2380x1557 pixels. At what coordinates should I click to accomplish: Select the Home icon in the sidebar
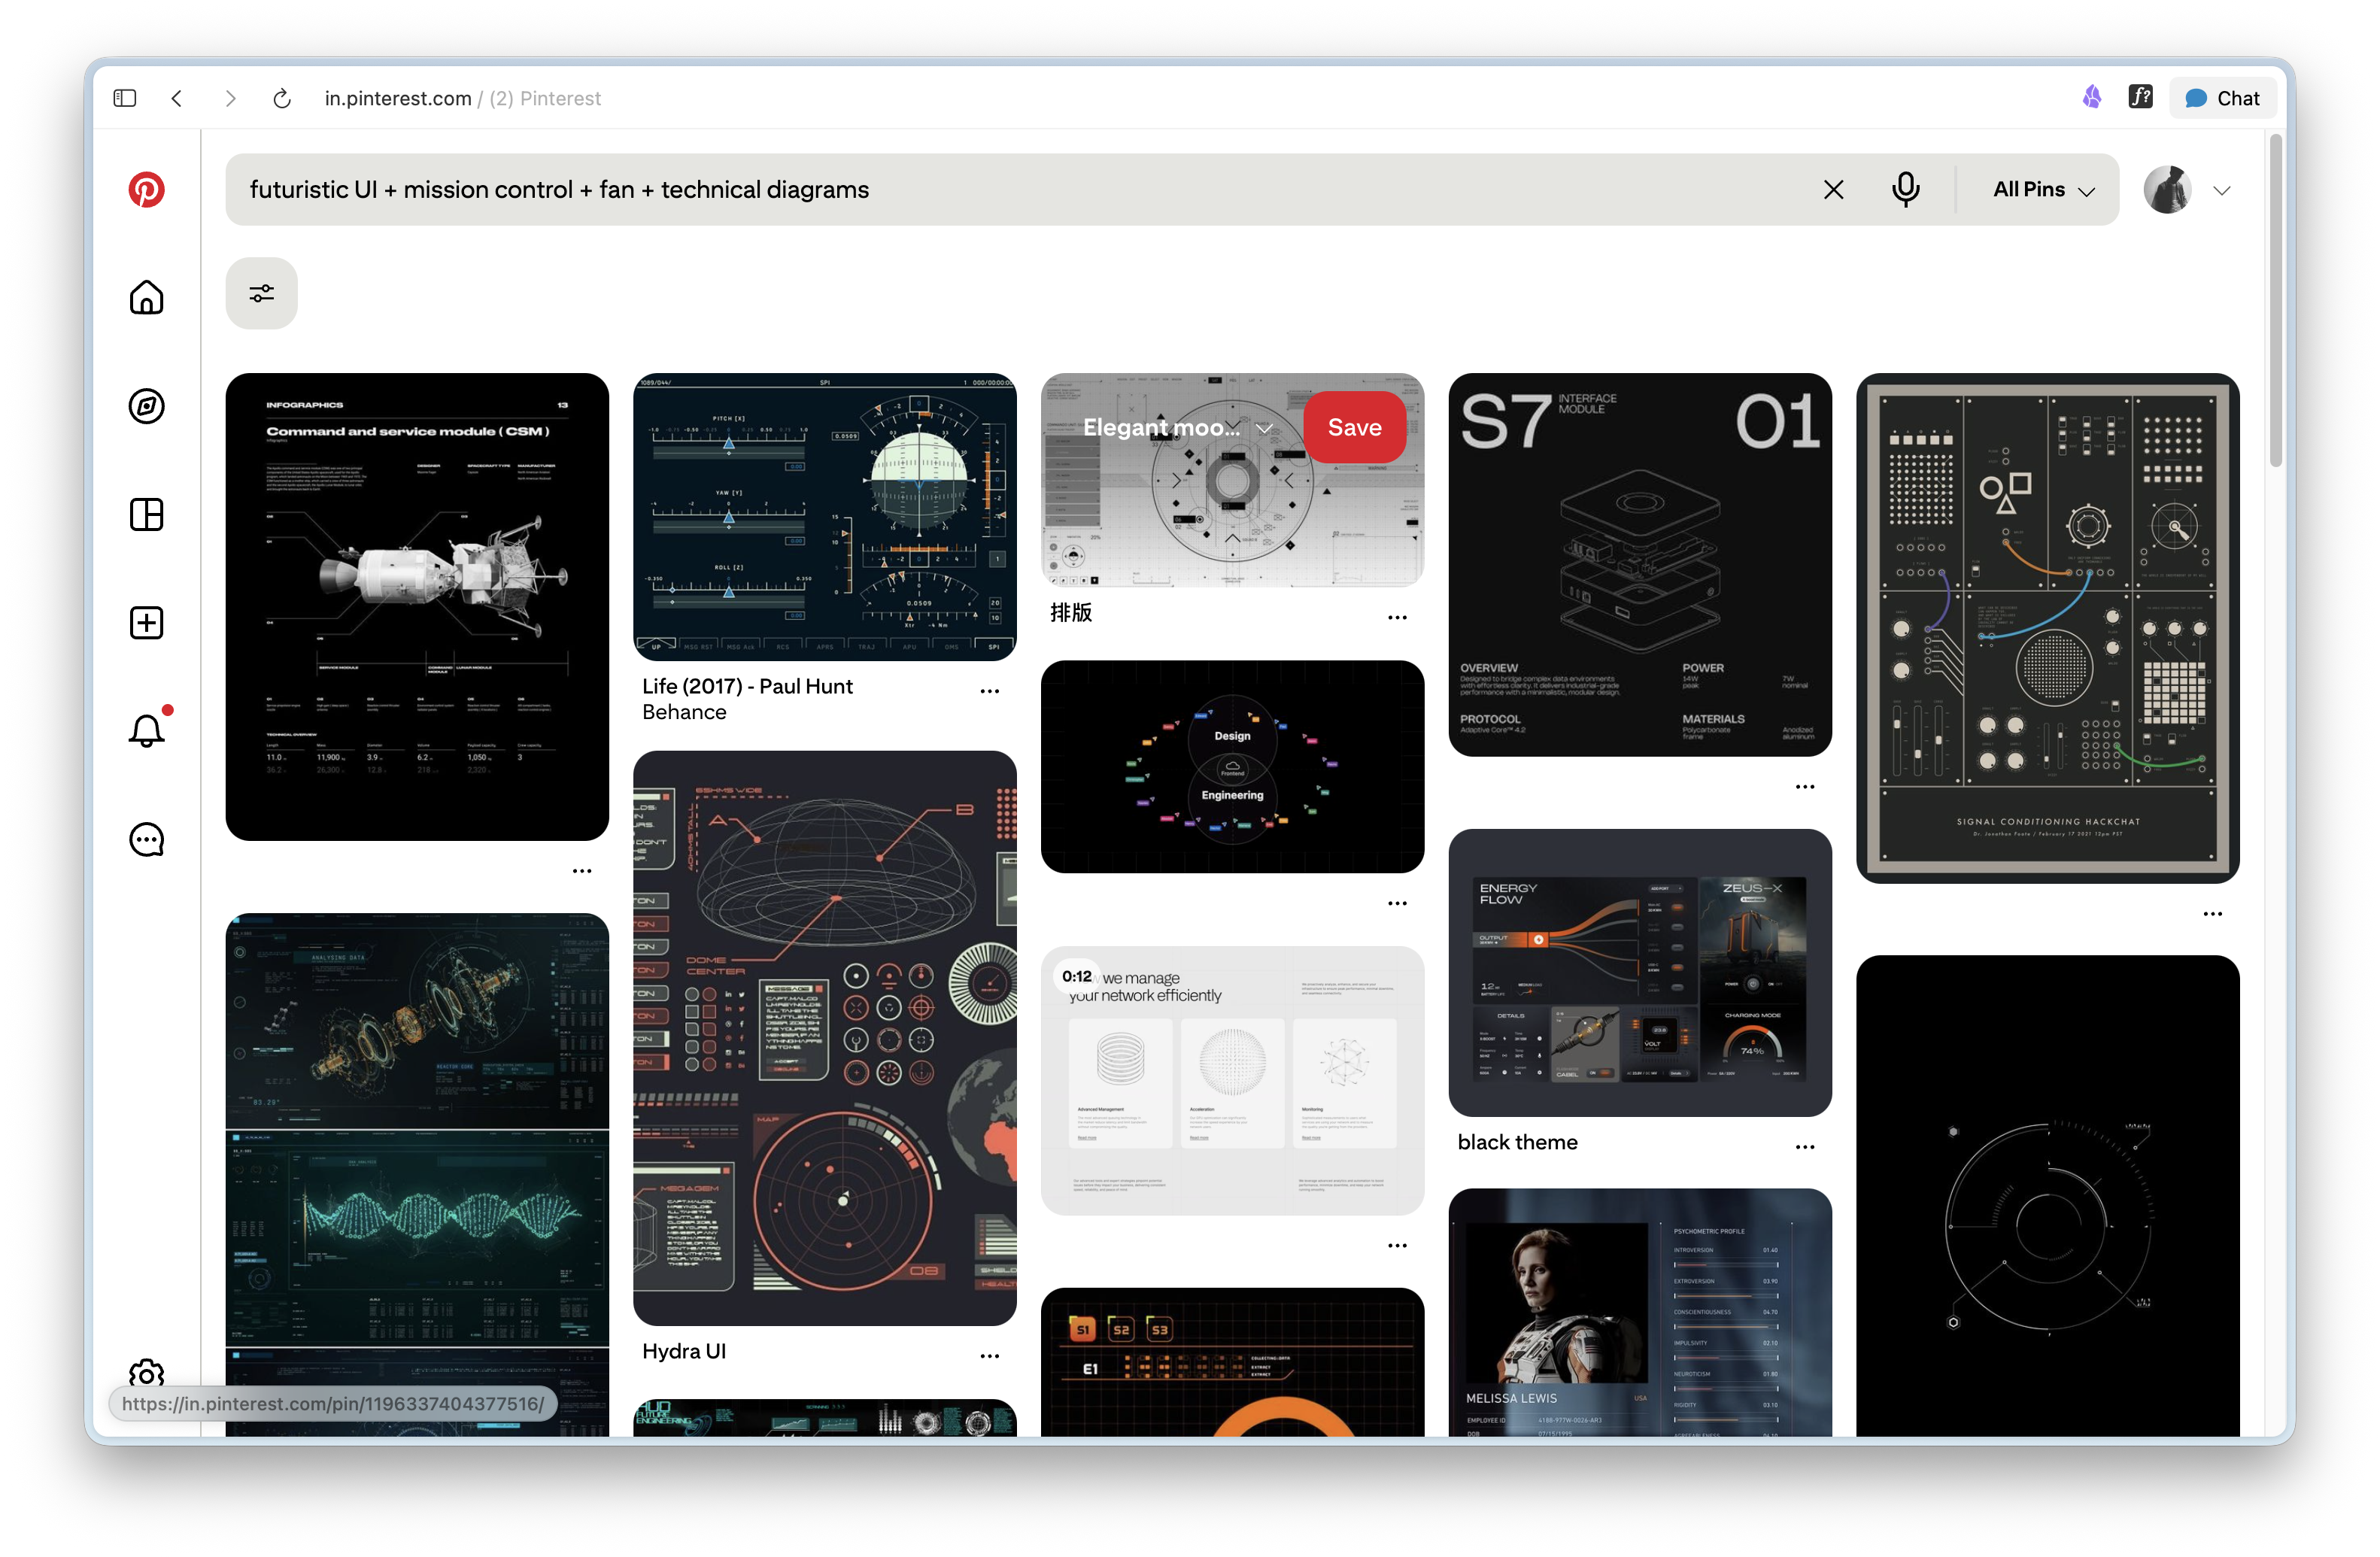[146, 297]
